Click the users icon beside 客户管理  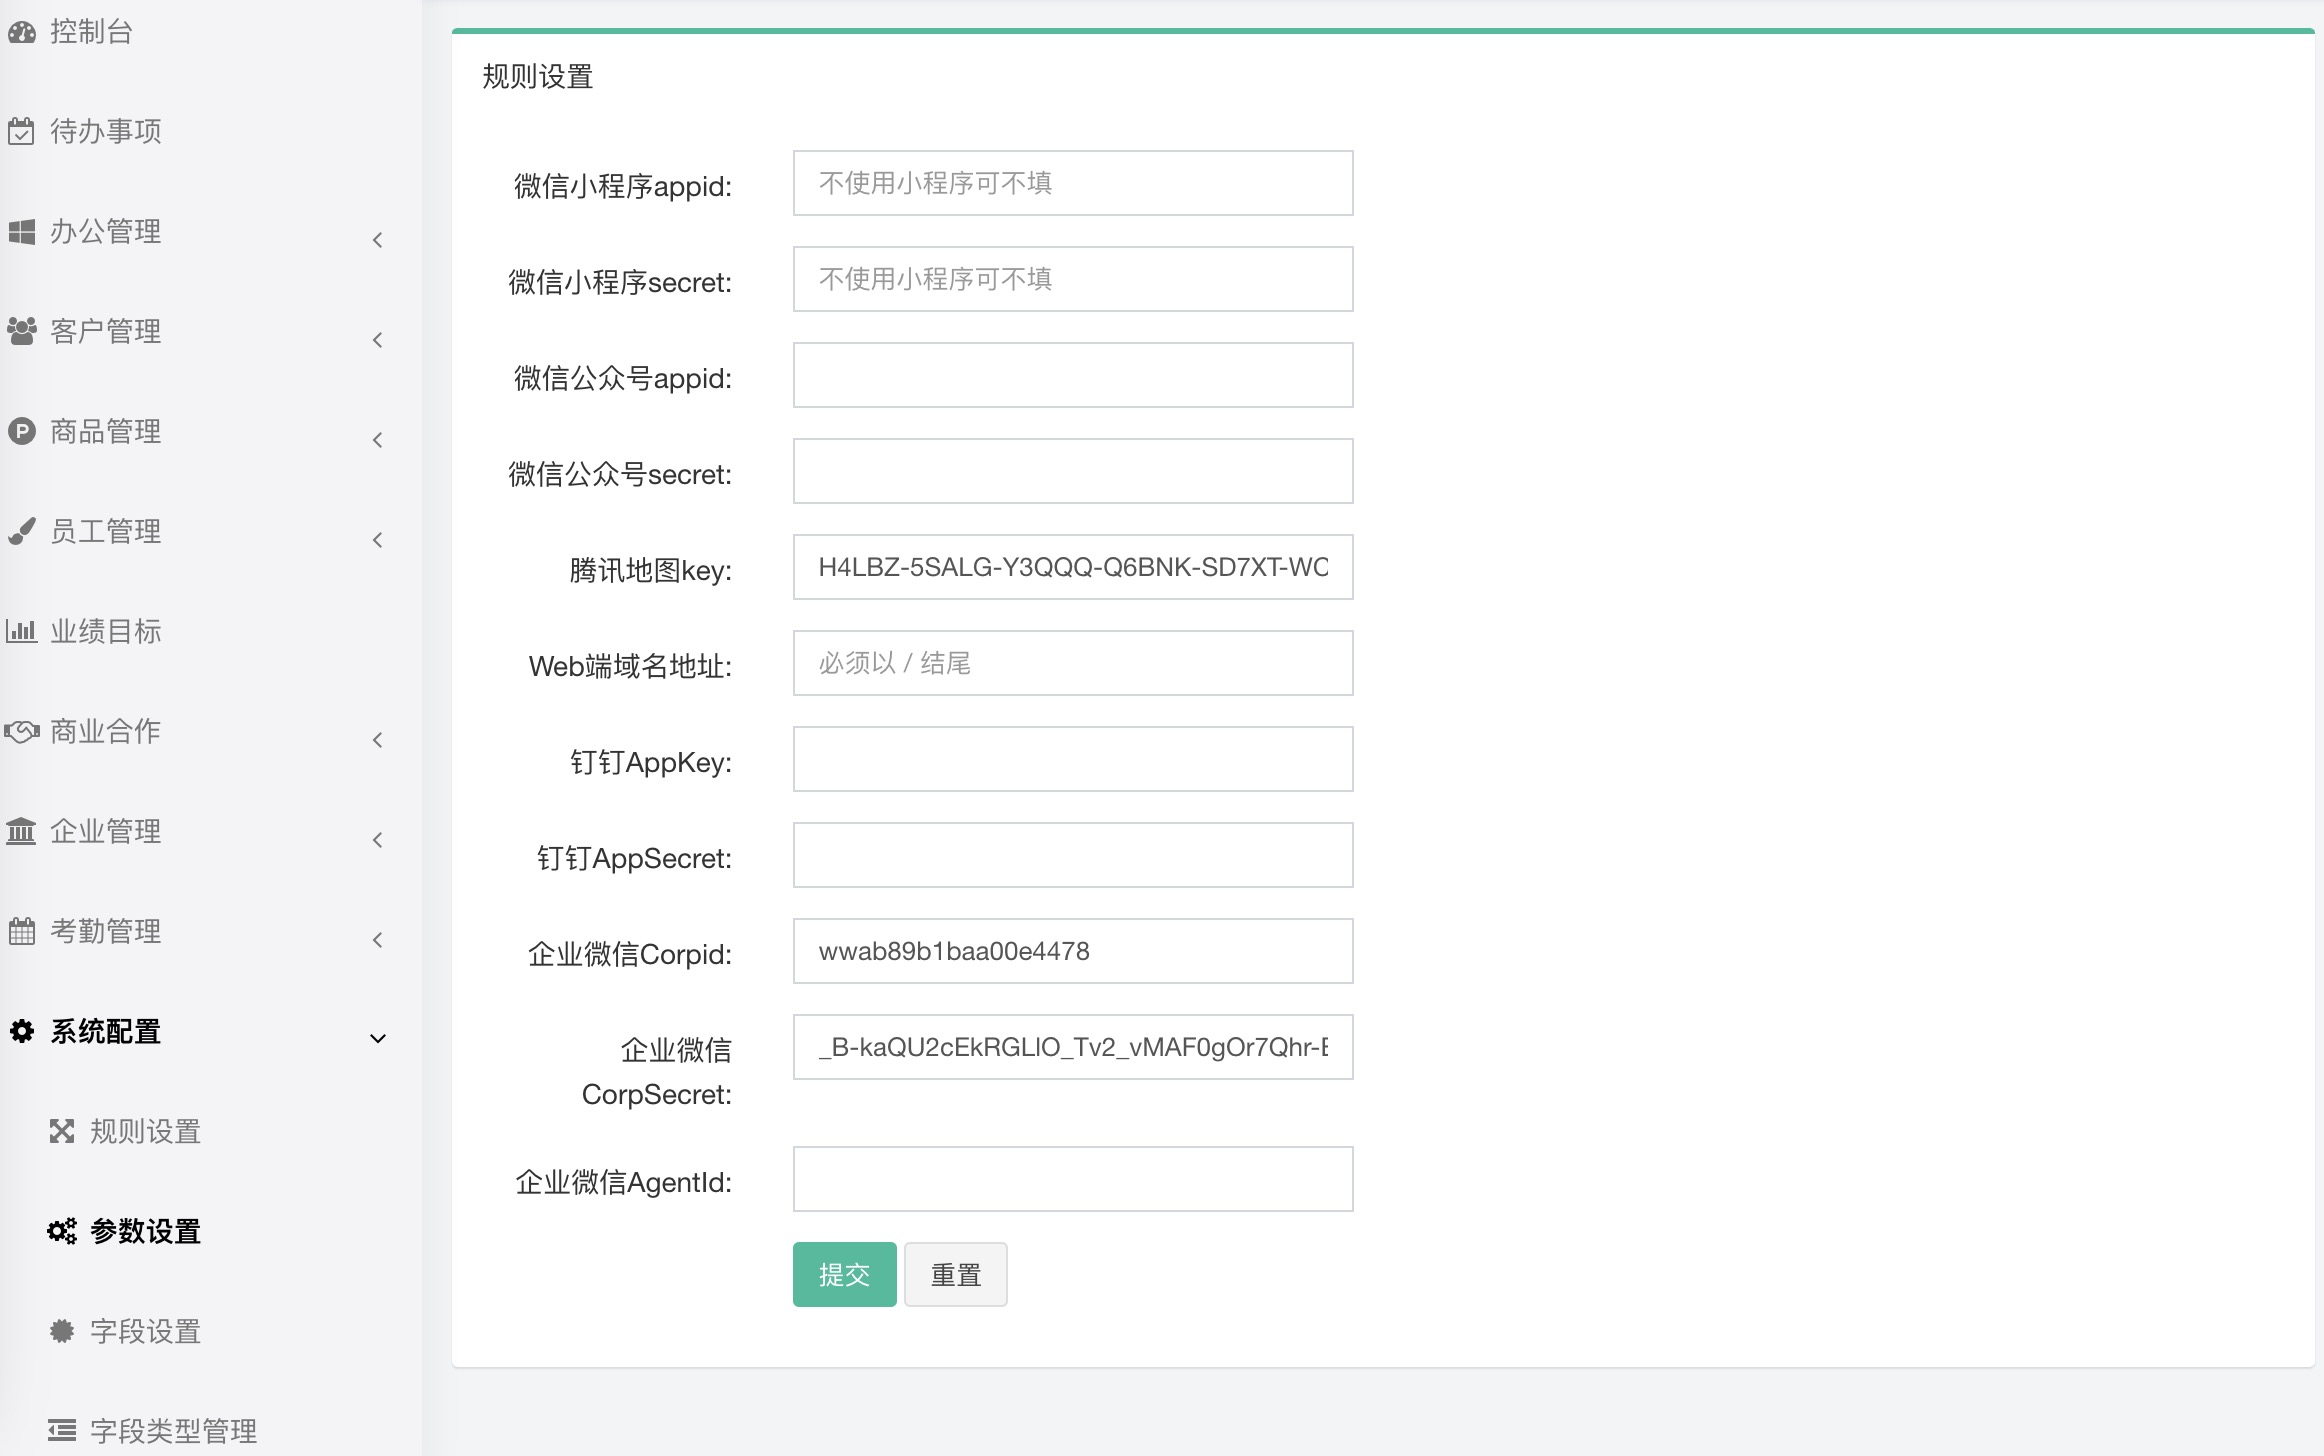[21, 331]
